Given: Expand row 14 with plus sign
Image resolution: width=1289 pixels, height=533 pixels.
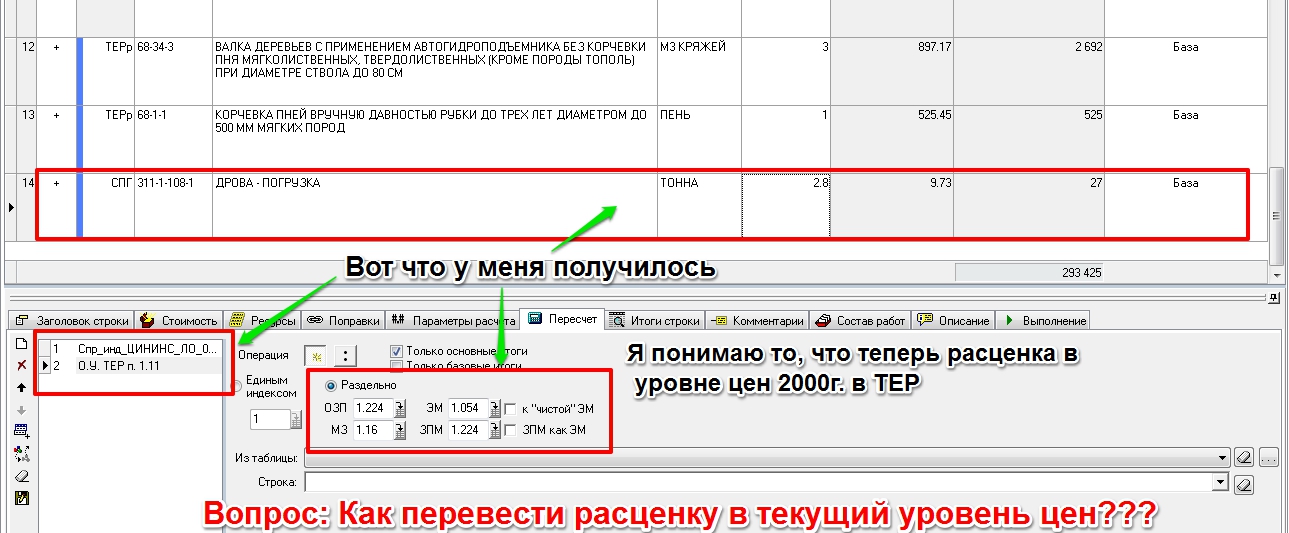Looking at the screenshot, I should pyautogui.click(x=56, y=183).
